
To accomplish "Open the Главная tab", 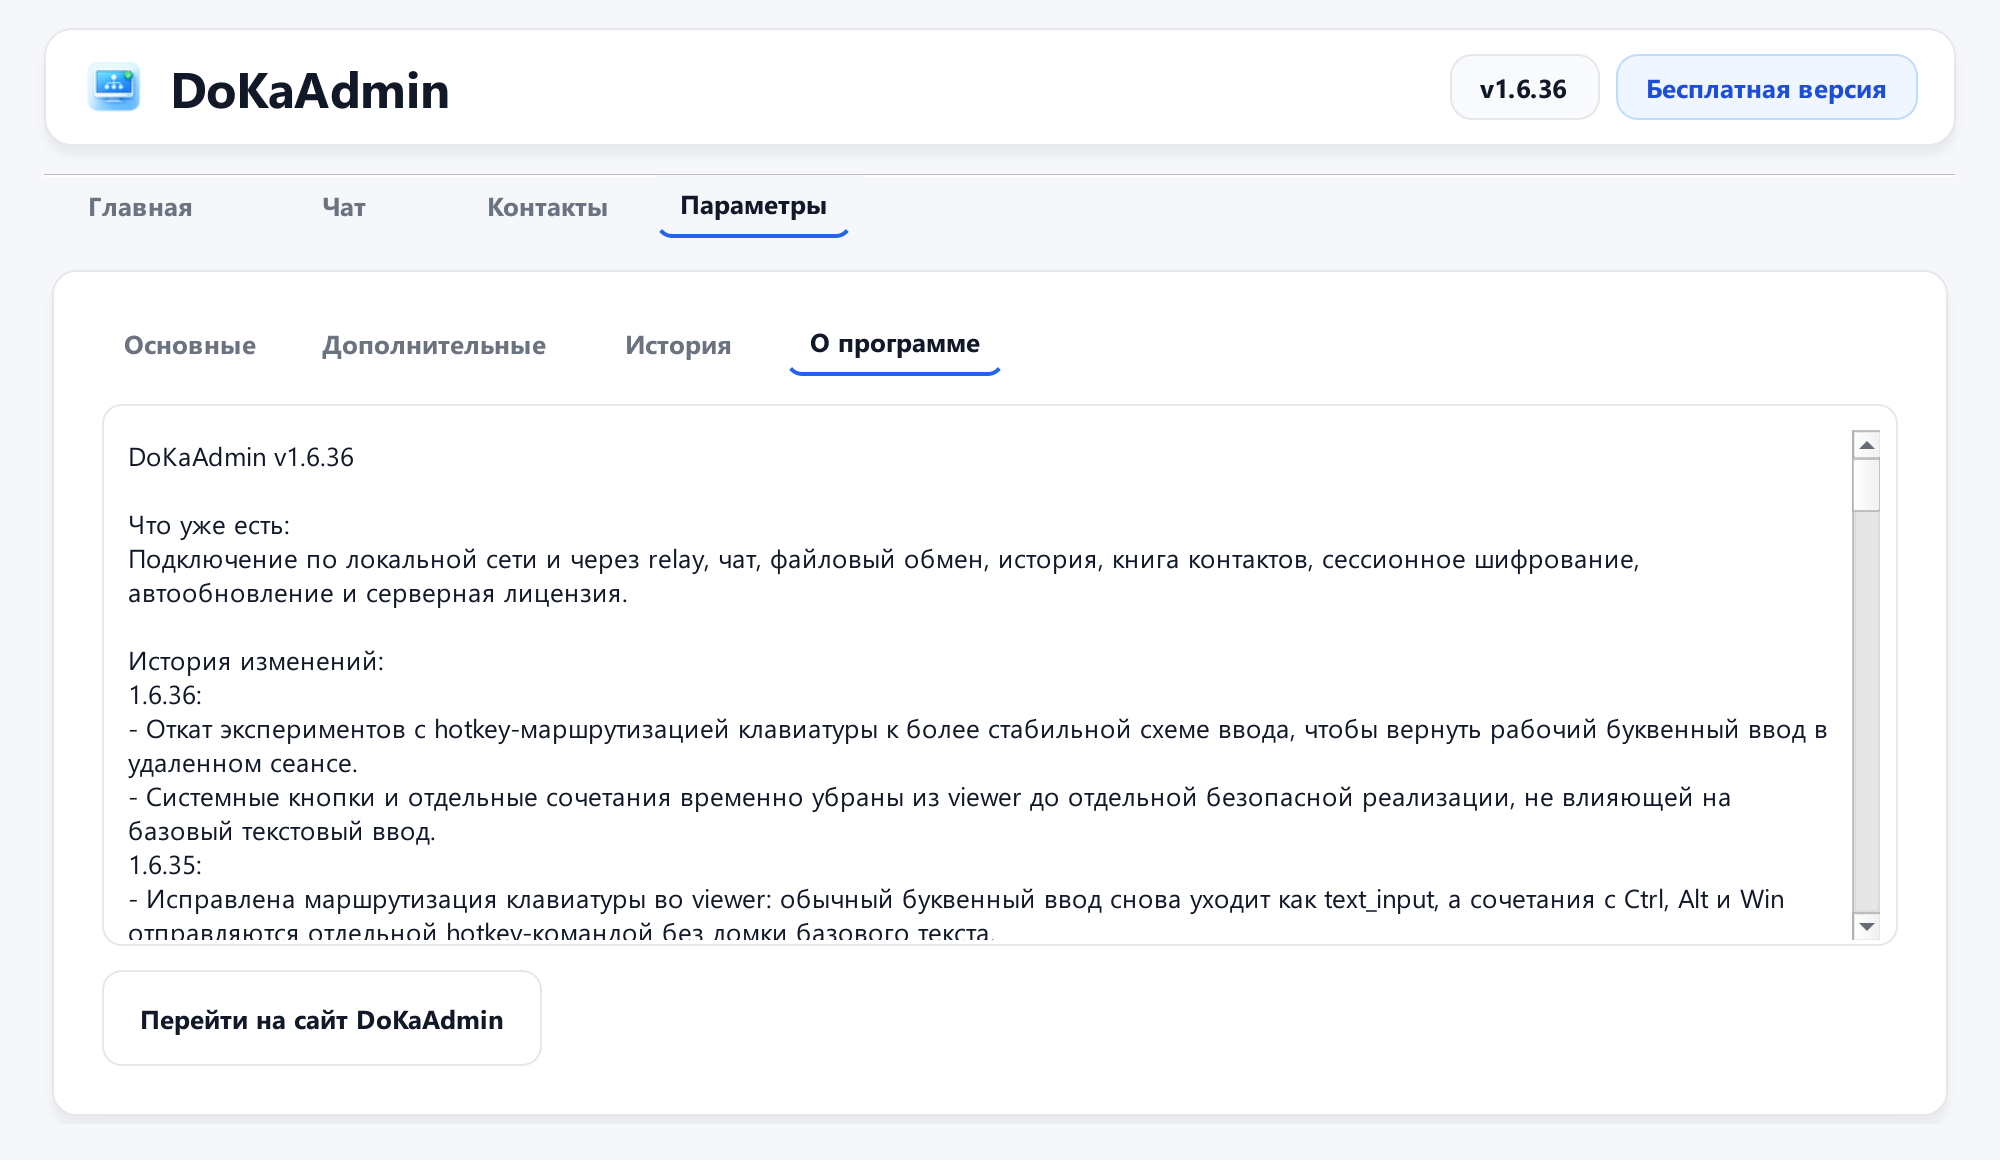I will pyautogui.click(x=140, y=207).
